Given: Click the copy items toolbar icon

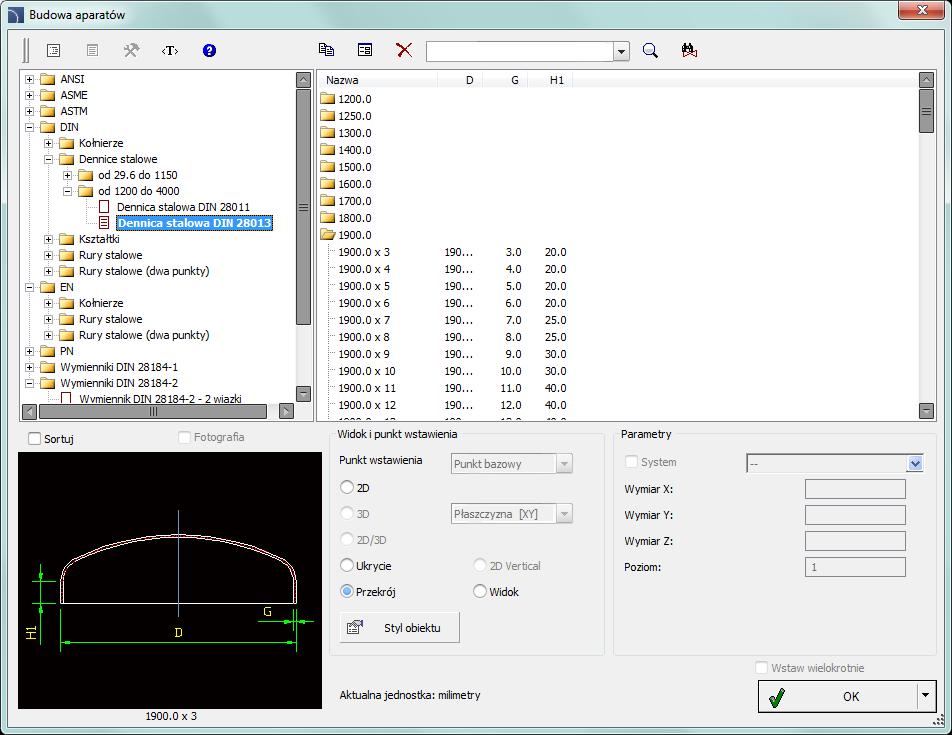Looking at the screenshot, I should (x=327, y=50).
